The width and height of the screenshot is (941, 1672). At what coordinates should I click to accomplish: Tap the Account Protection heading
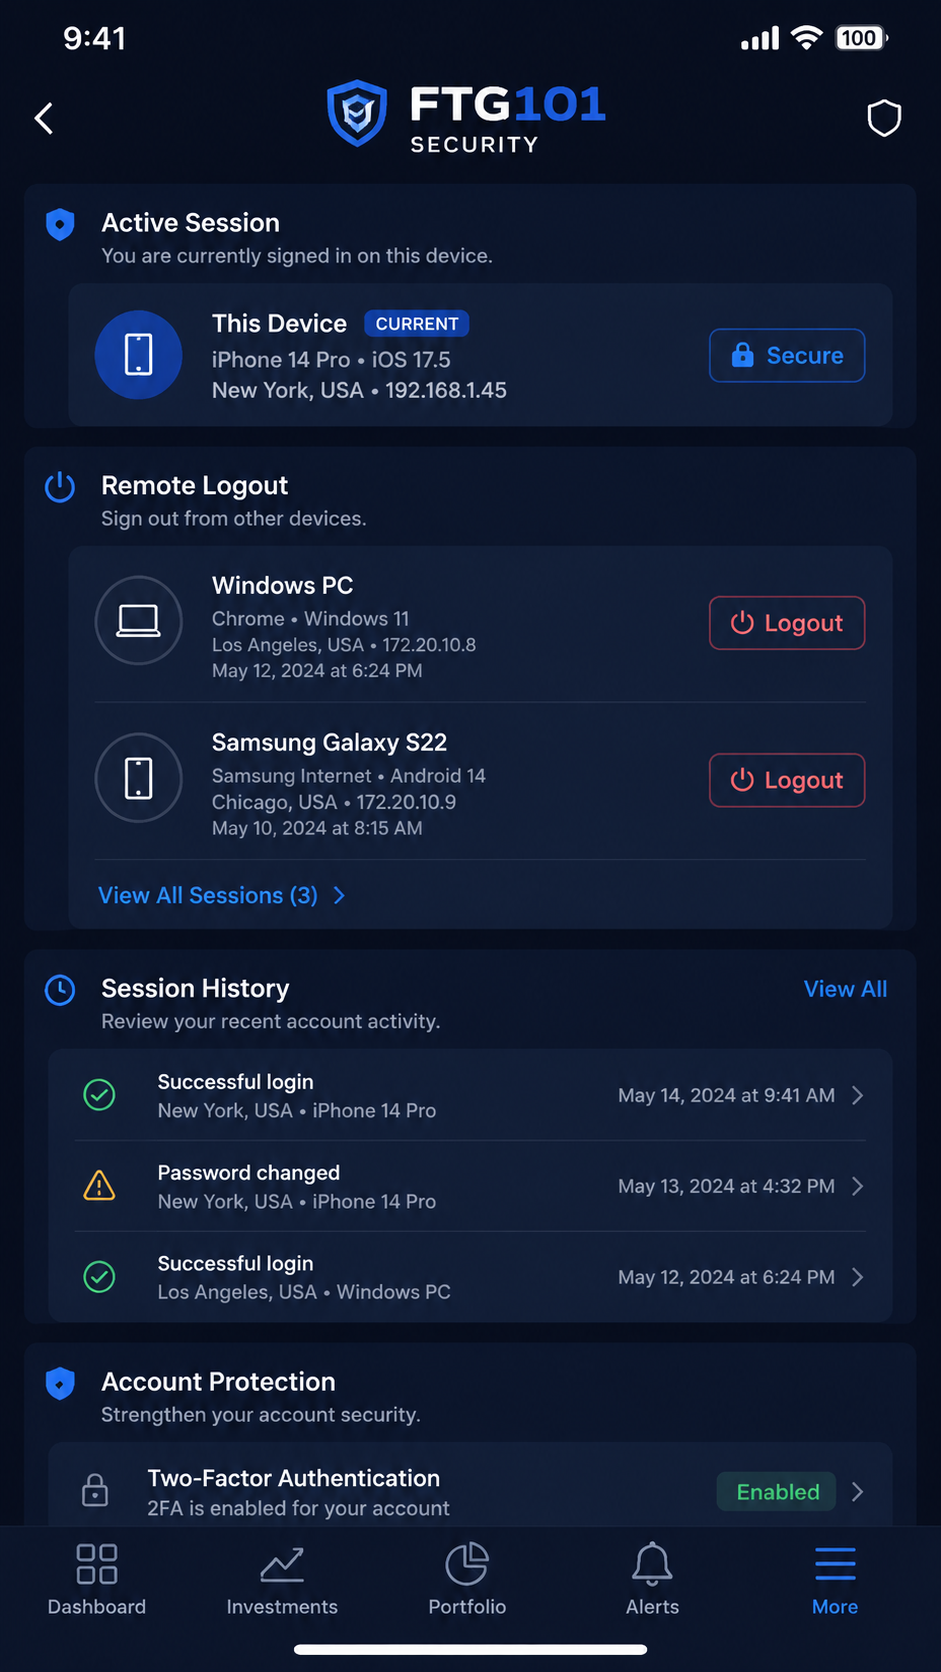pos(218,1382)
